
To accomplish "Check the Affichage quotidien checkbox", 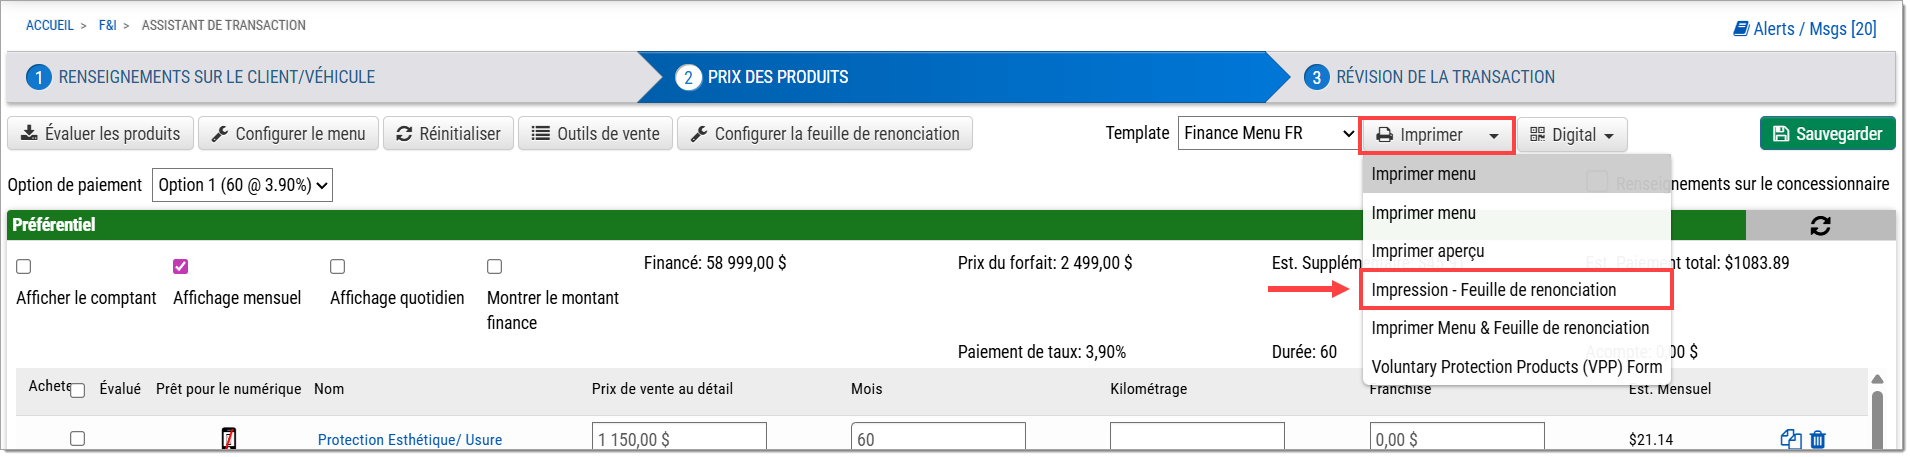I will [x=338, y=267].
